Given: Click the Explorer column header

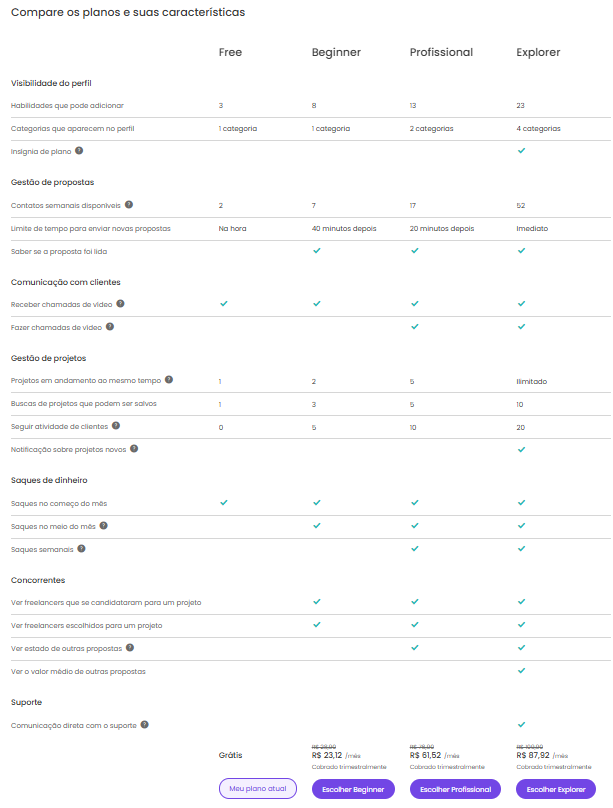Looking at the screenshot, I should 538,52.
